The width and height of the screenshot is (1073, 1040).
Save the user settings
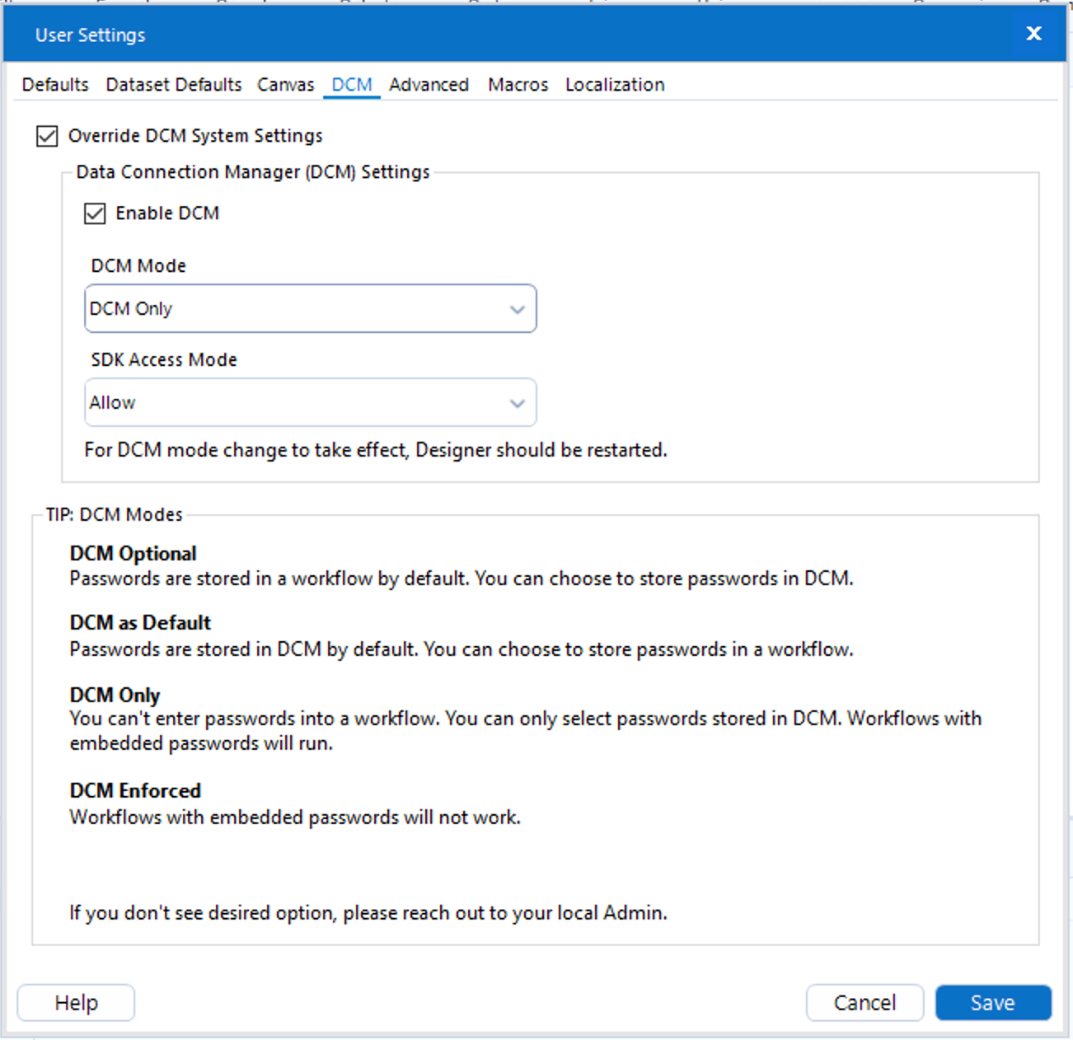992,1002
